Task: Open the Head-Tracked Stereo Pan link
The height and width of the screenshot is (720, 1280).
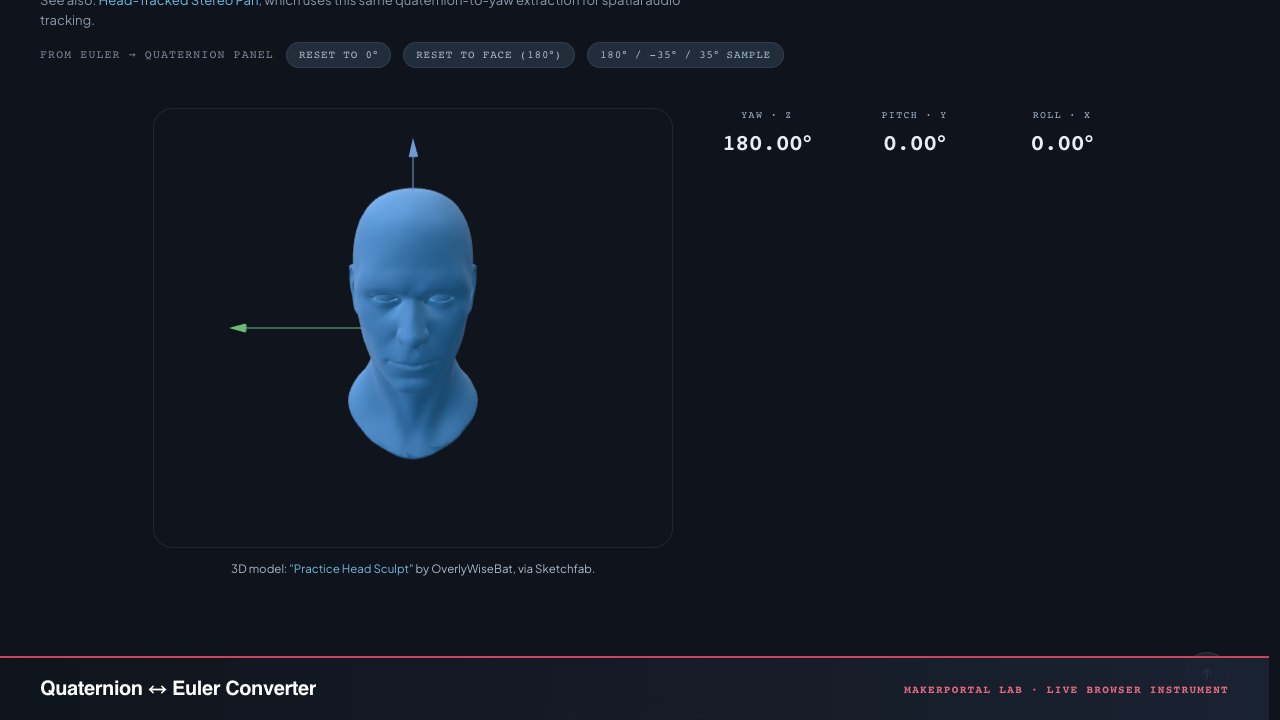Action: pos(178,3)
